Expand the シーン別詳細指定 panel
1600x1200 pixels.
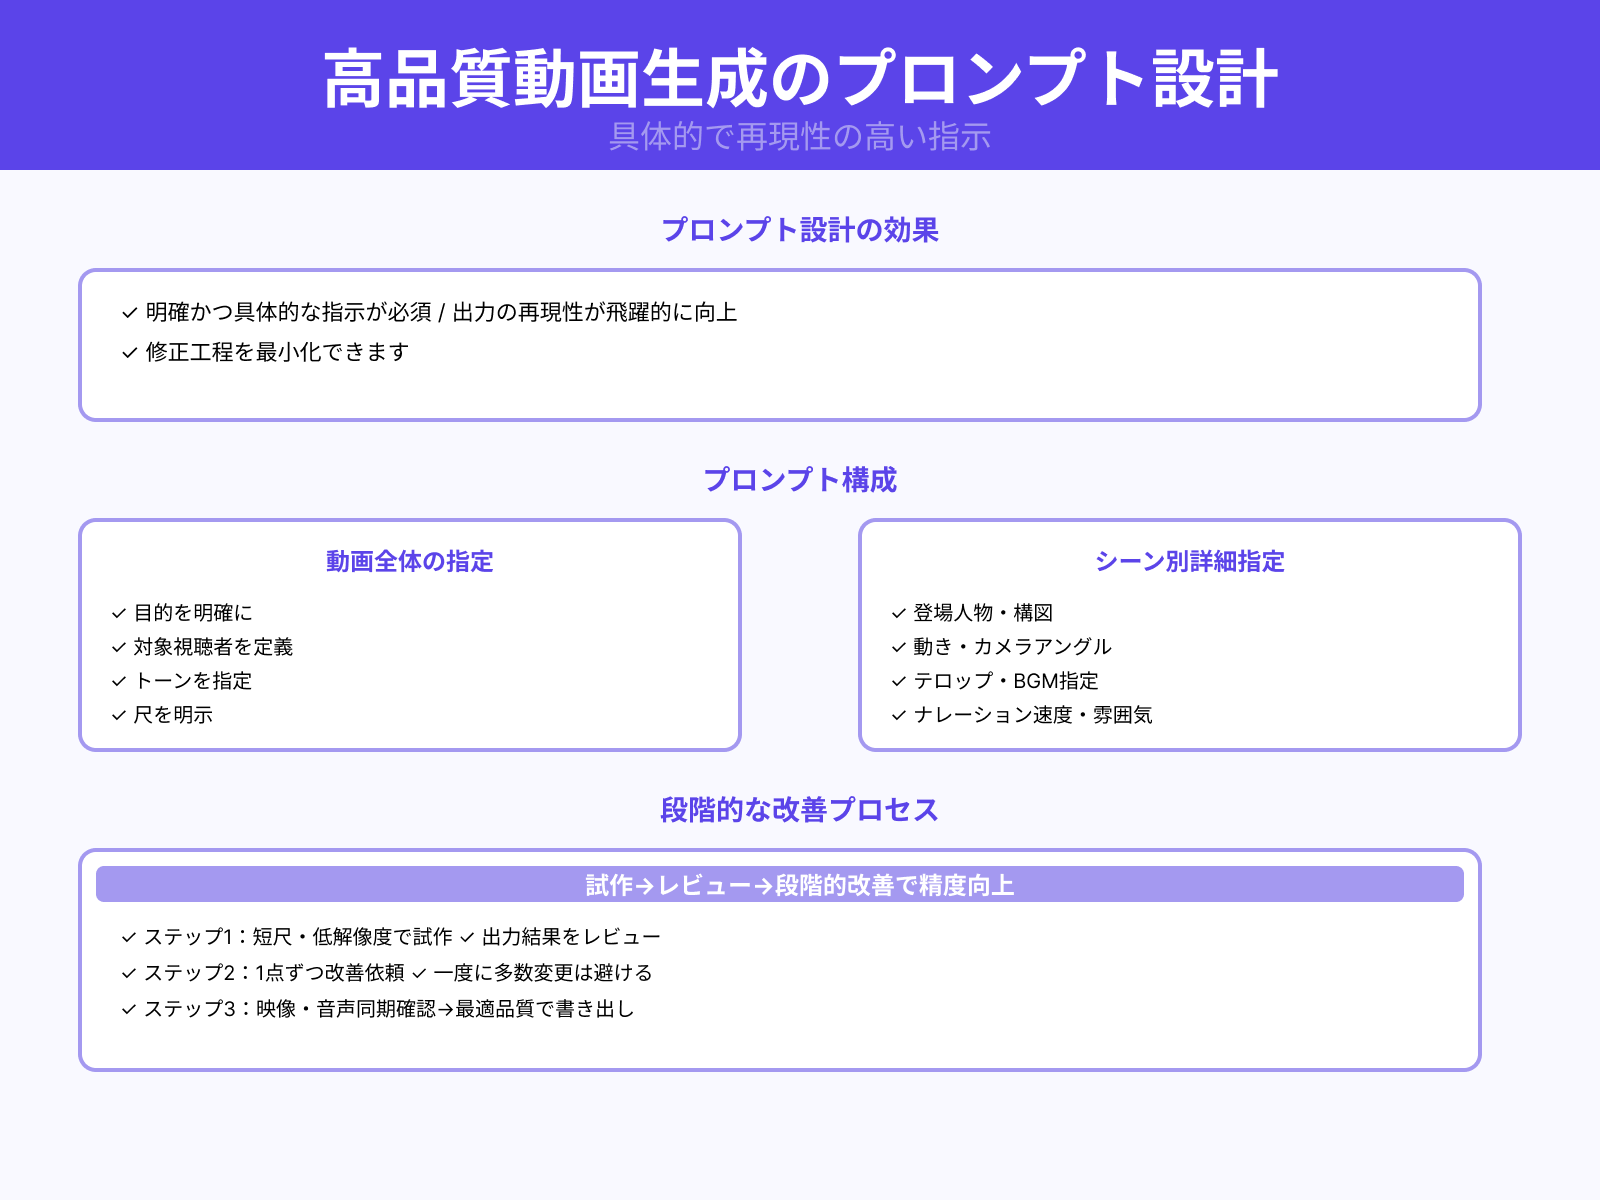click(x=1192, y=562)
